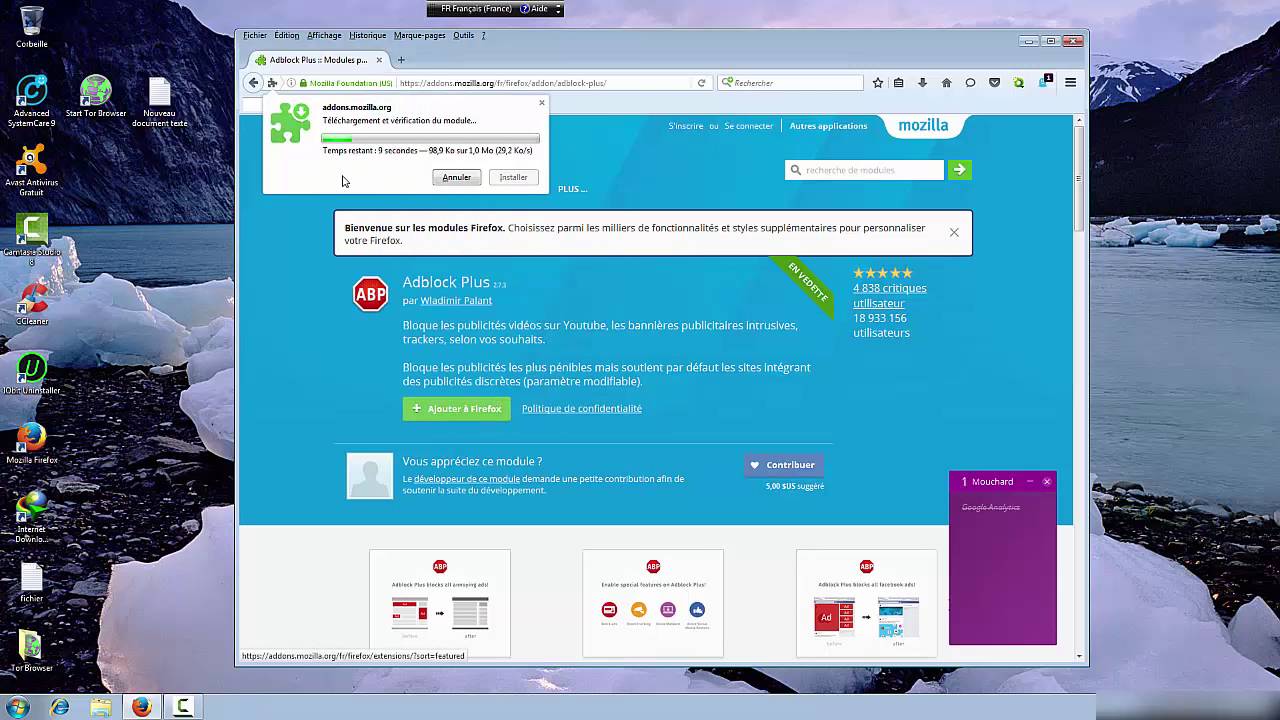
Task: Close the add-on download popup
Action: click(542, 102)
